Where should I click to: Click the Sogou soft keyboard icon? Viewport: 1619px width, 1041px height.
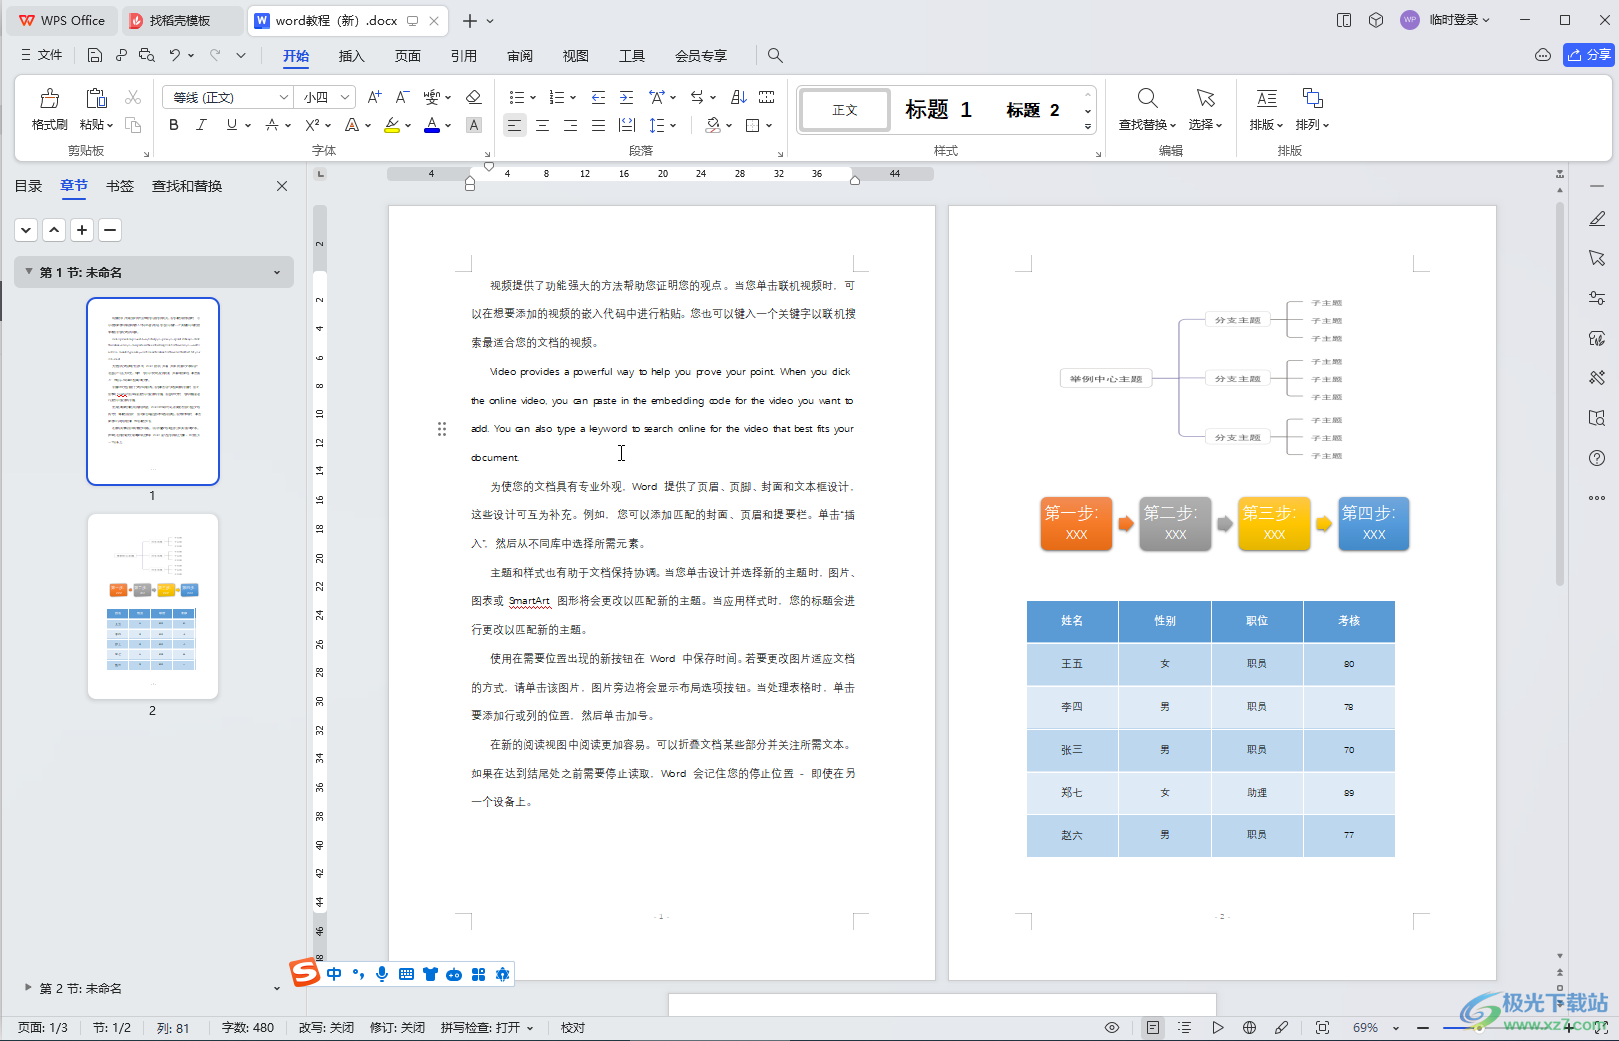click(x=406, y=974)
